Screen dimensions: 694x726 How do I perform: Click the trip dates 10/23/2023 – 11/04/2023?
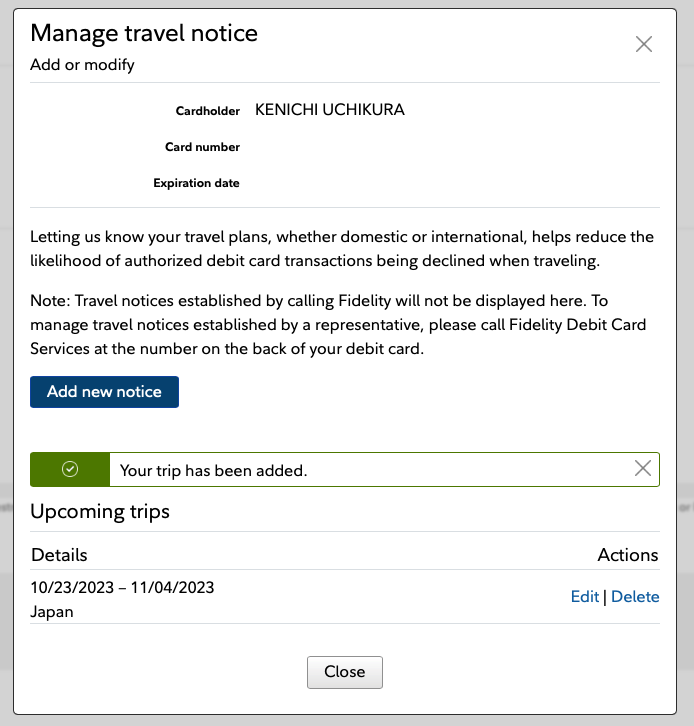[122, 588]
